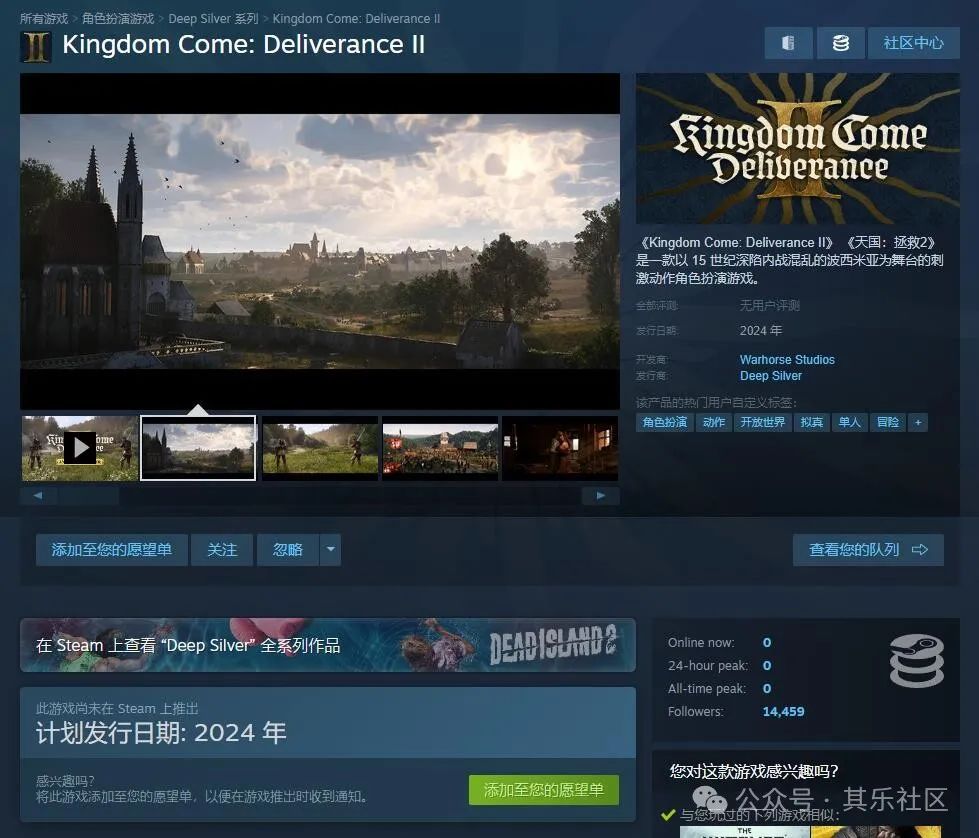979x838 pixels.
Task: Click the thumbnail strip scrollbar handle
Action: click(88, 496)
